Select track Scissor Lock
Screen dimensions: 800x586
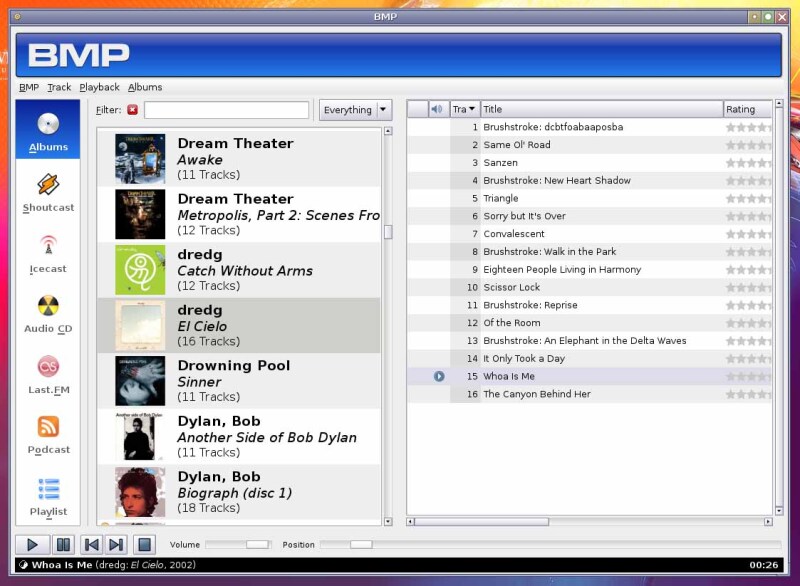(x=589, y=287)
